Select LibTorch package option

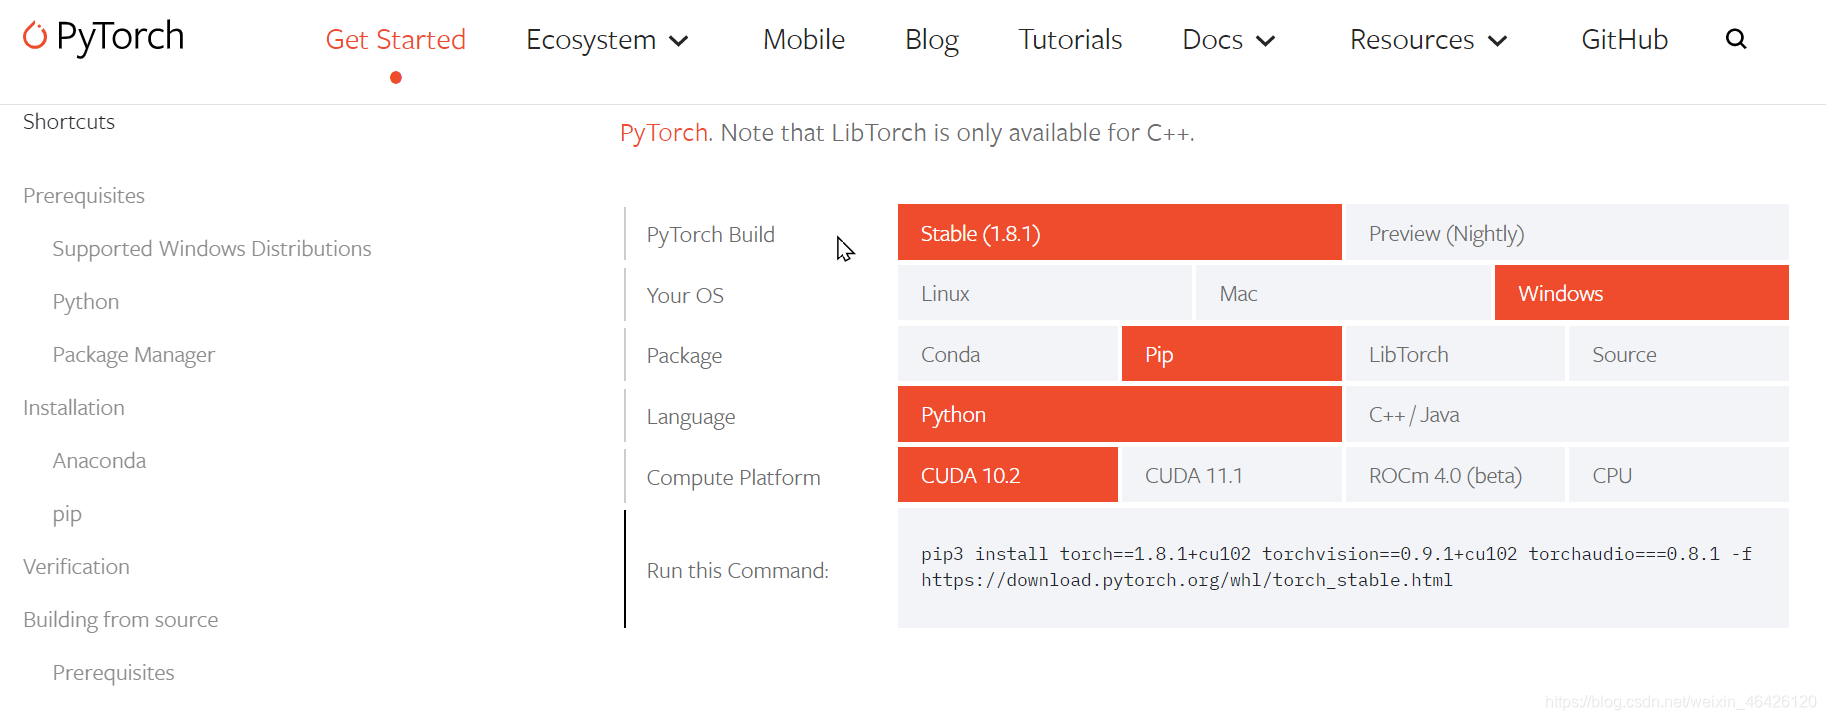[x=1455, y=354]
